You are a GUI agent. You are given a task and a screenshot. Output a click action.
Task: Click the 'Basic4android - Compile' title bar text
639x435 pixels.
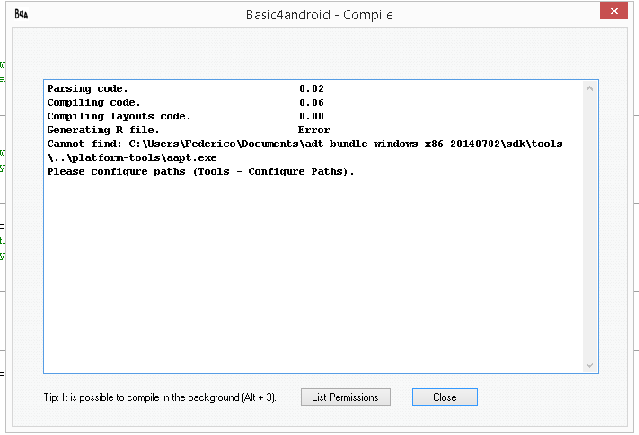coord(319,15)
